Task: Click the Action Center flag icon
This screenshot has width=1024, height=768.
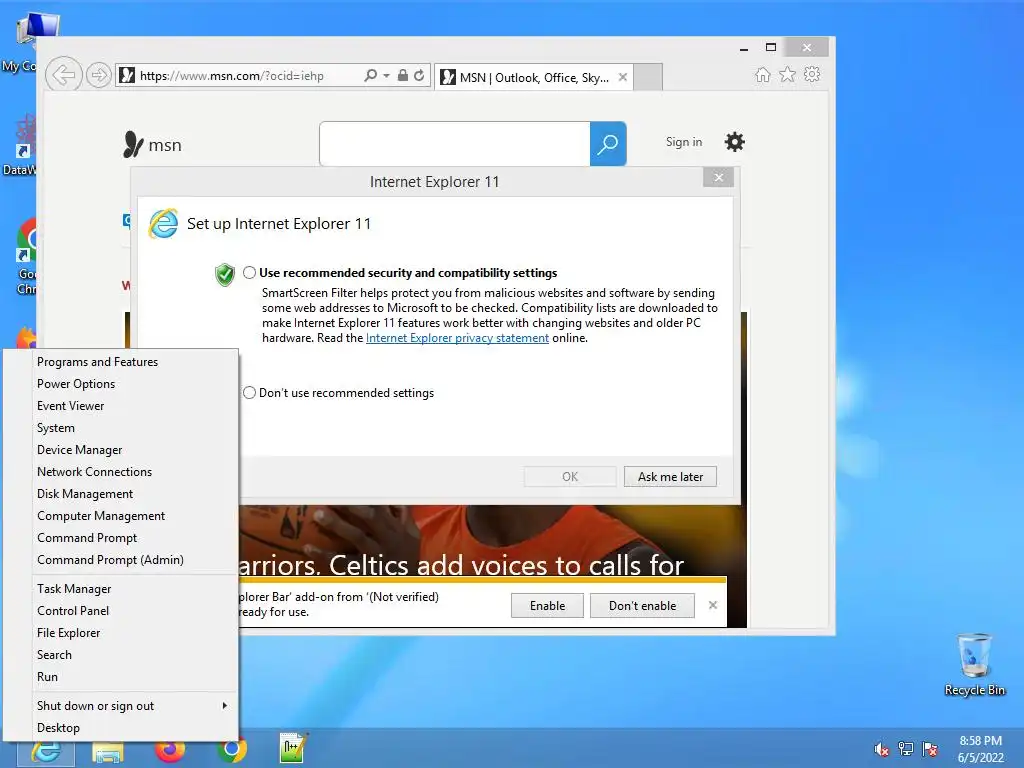Action: [x=930, y=749]
